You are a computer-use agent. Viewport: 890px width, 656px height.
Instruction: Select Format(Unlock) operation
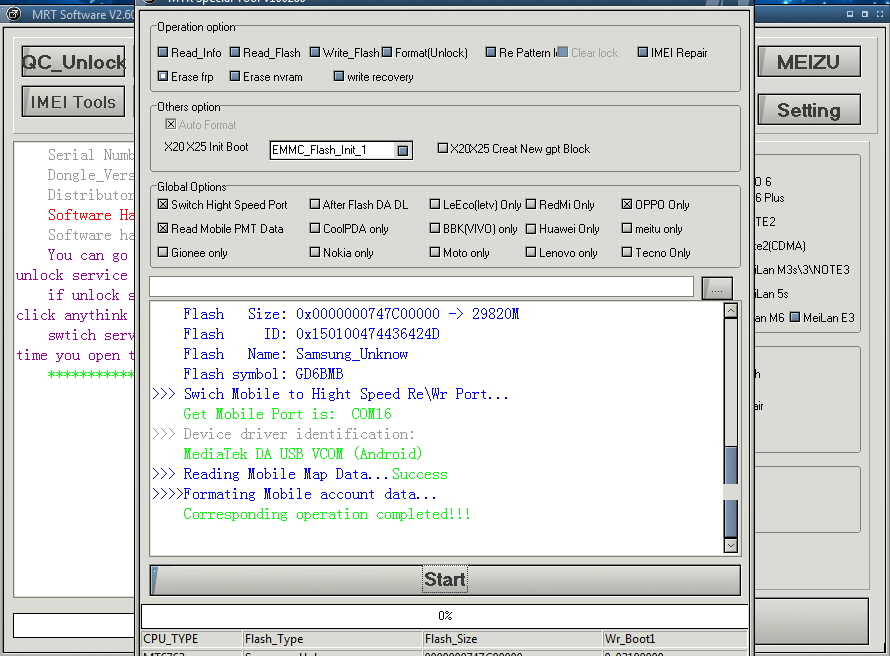click(x=387, y=52)
